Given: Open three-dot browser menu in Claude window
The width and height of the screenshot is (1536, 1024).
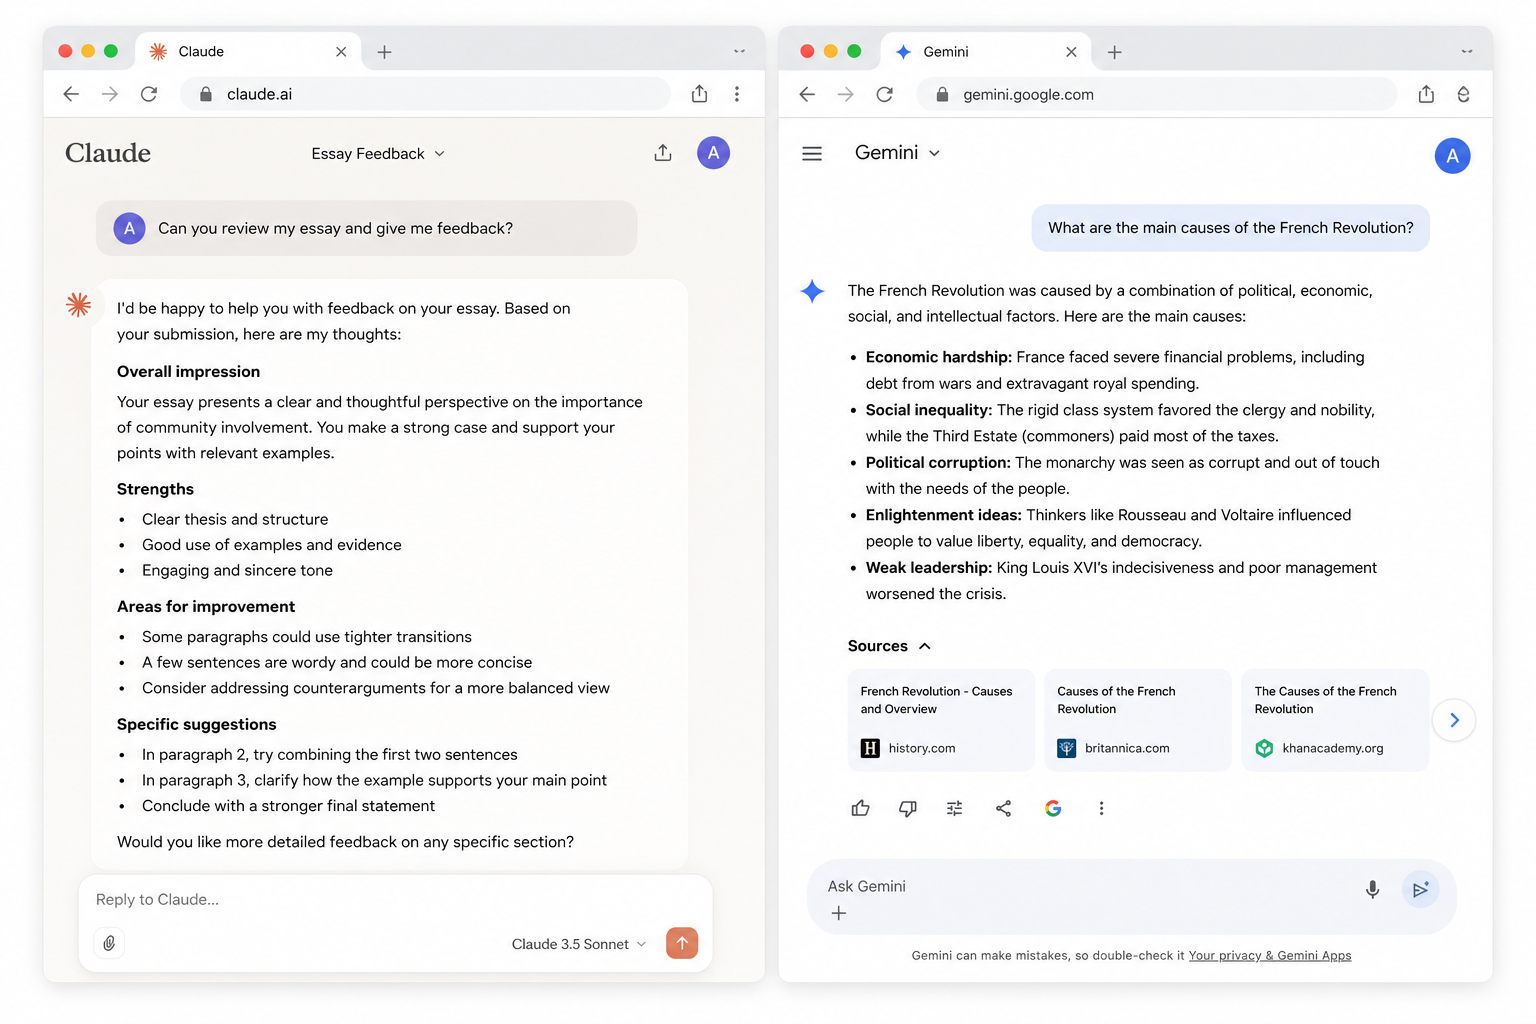Looking at the screenshot, I should tap(737, 94).
